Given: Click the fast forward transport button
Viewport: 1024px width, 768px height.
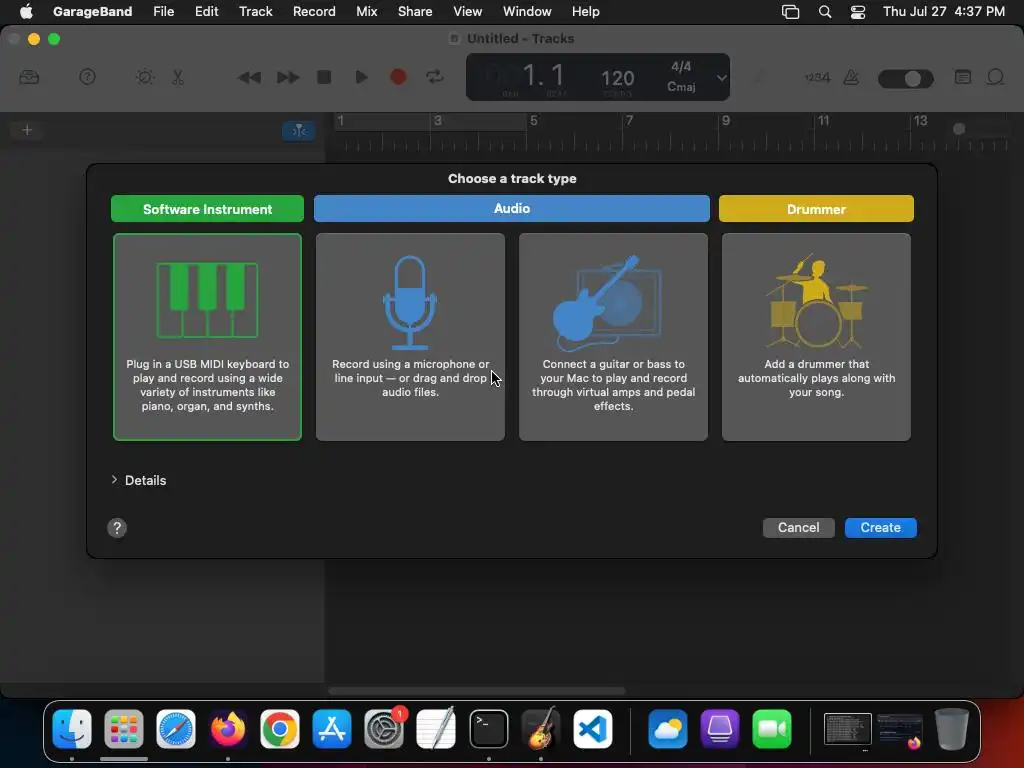Looking at the screenshot, I should [287, 78].
